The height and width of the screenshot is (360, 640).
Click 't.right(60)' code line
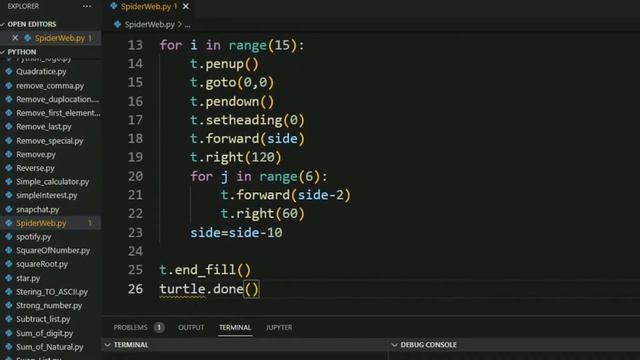click(263, 214)
